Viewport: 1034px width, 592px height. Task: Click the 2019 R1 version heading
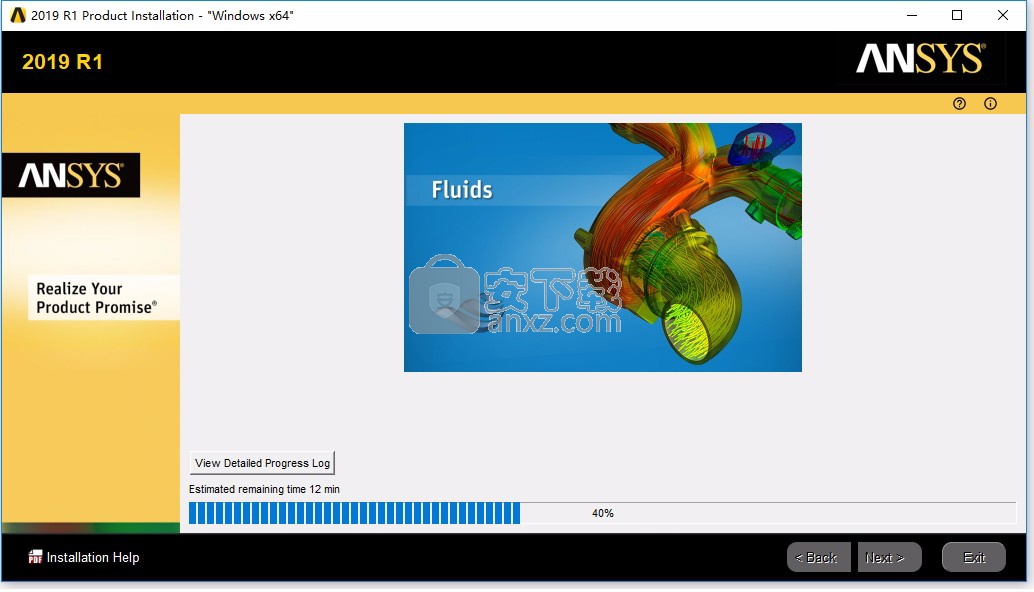tap(63, 62)
